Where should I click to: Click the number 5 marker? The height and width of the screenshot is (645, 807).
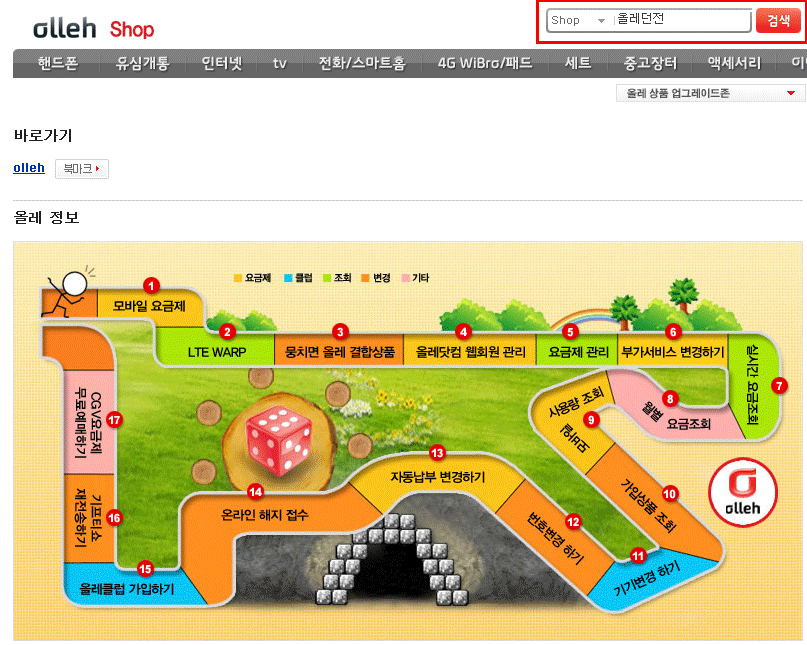[x=570, y=332]
